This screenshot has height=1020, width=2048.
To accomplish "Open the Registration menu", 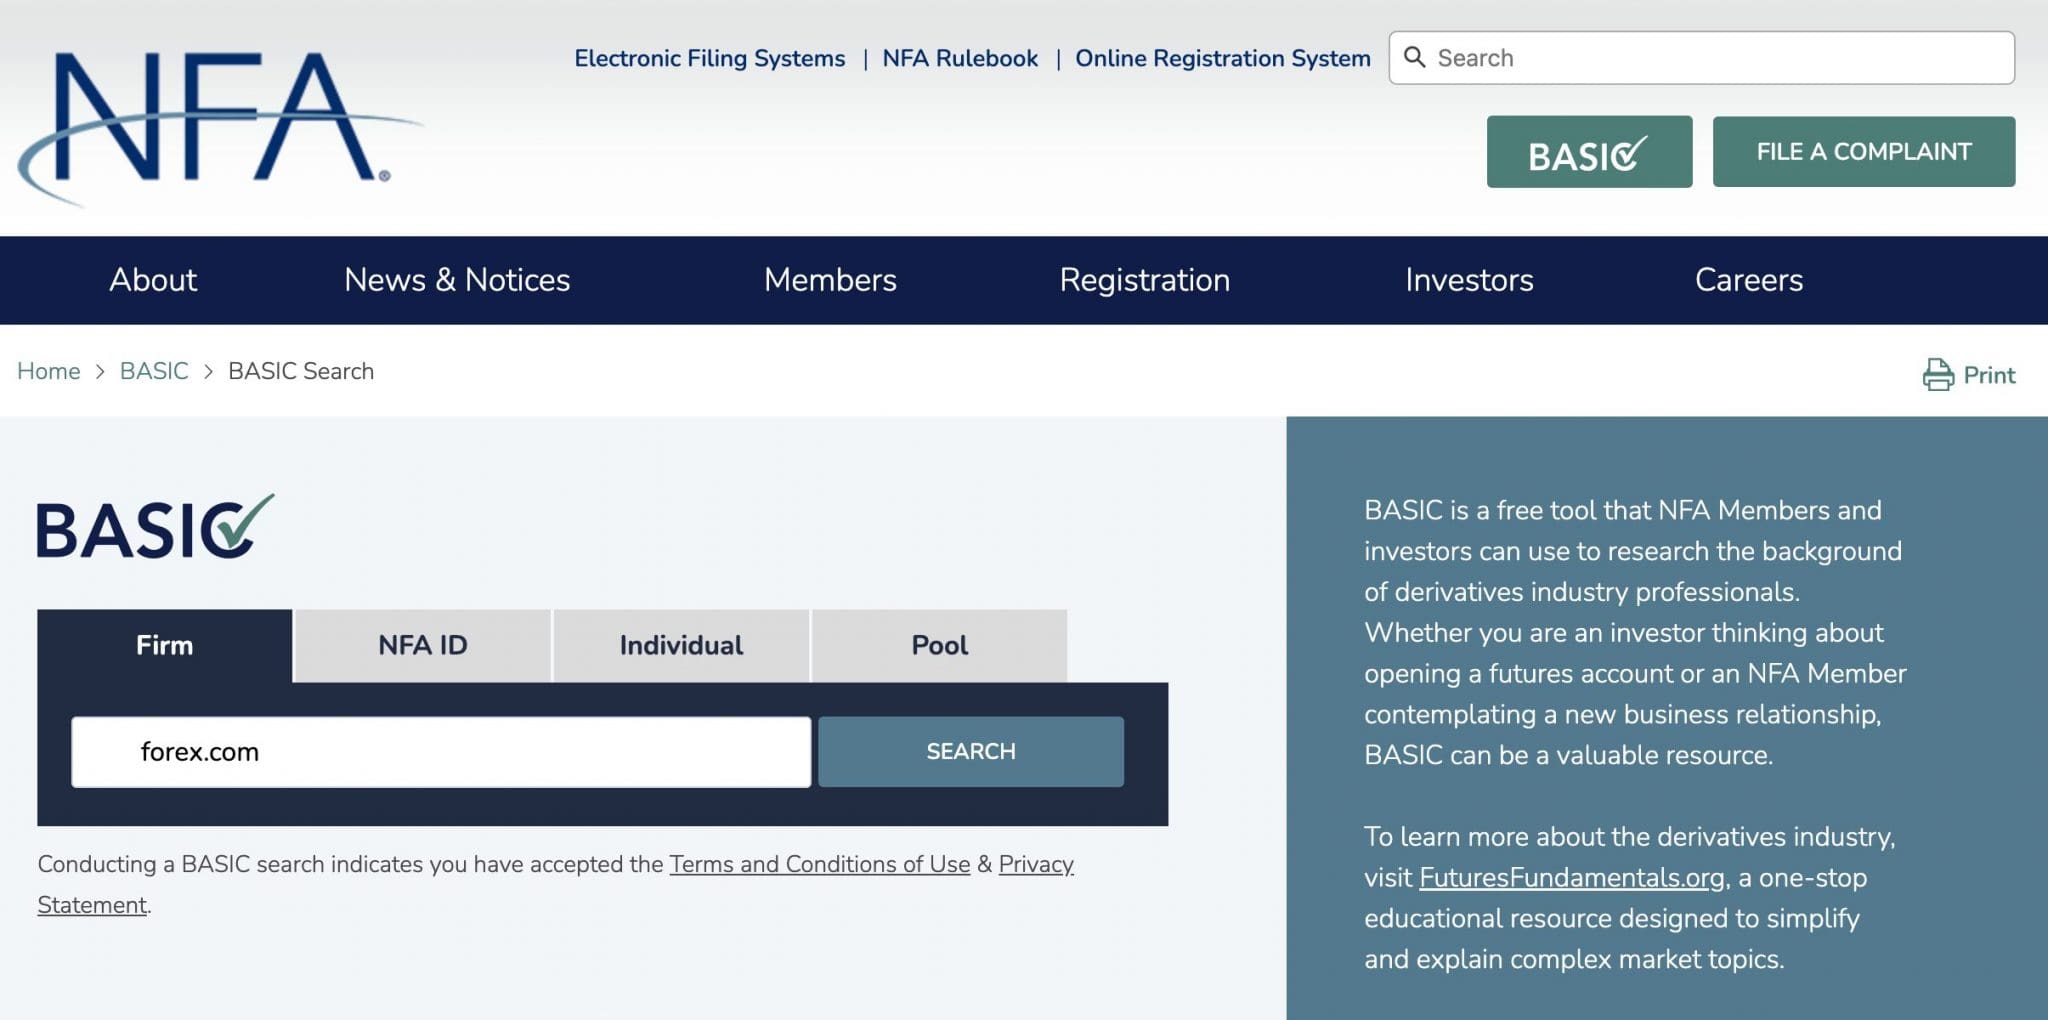I will tap(1144, 280).
